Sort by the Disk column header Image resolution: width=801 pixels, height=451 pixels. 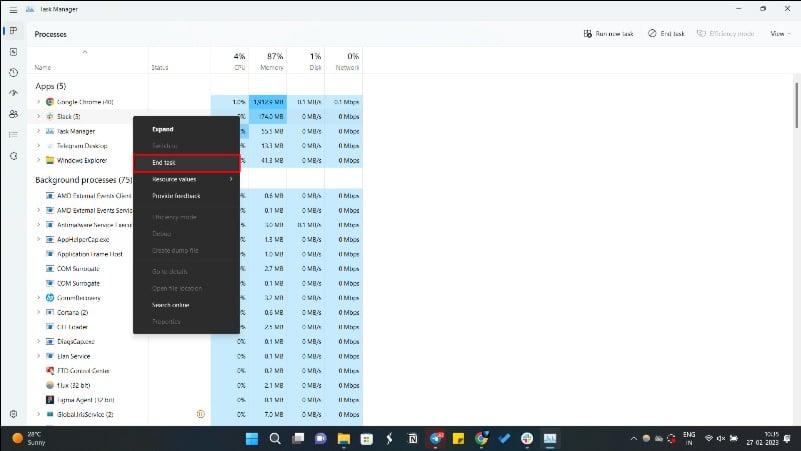click(x=305, y=60)
